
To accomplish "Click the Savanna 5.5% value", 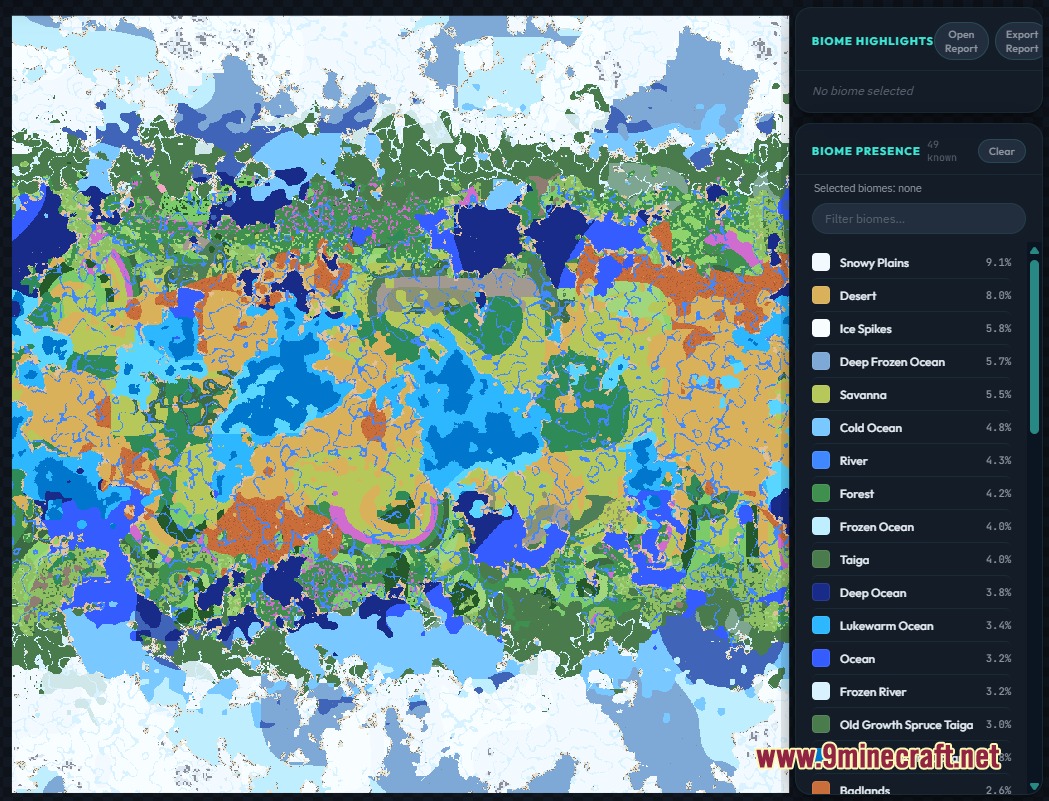I will click(x=998, y=394).
